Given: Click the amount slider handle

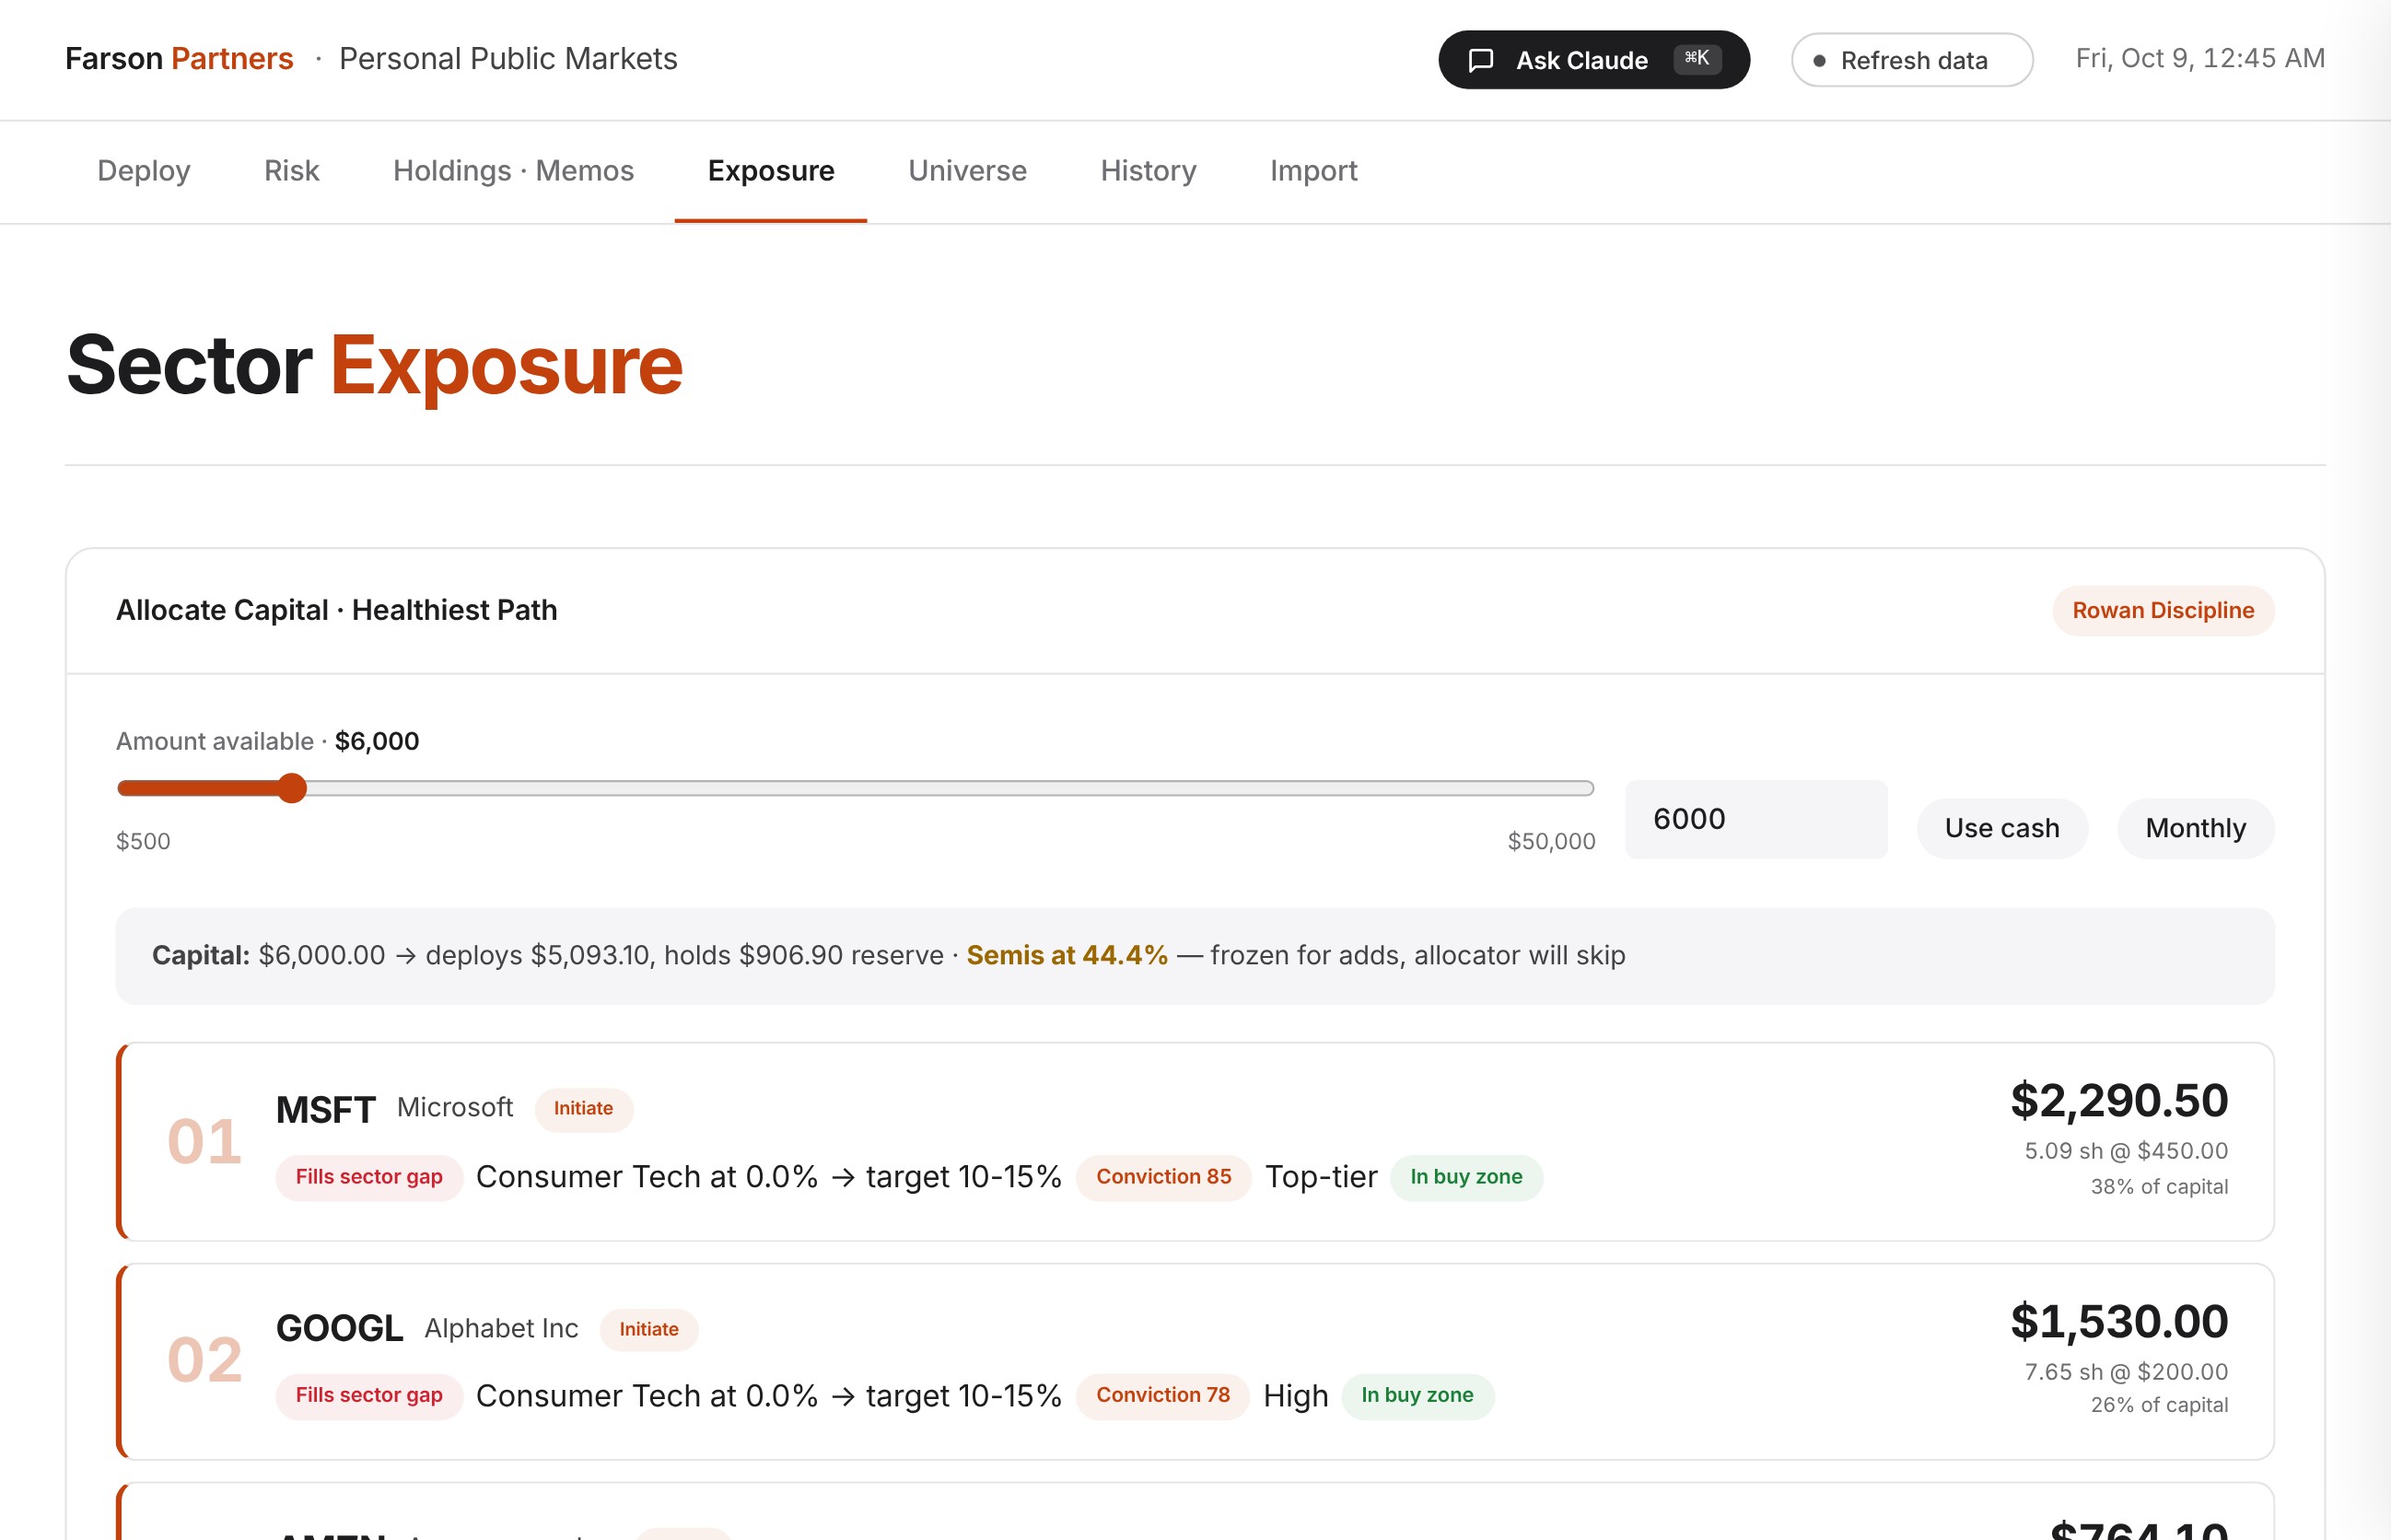Looking at the screenshot, I should click(x=292, y=788).
